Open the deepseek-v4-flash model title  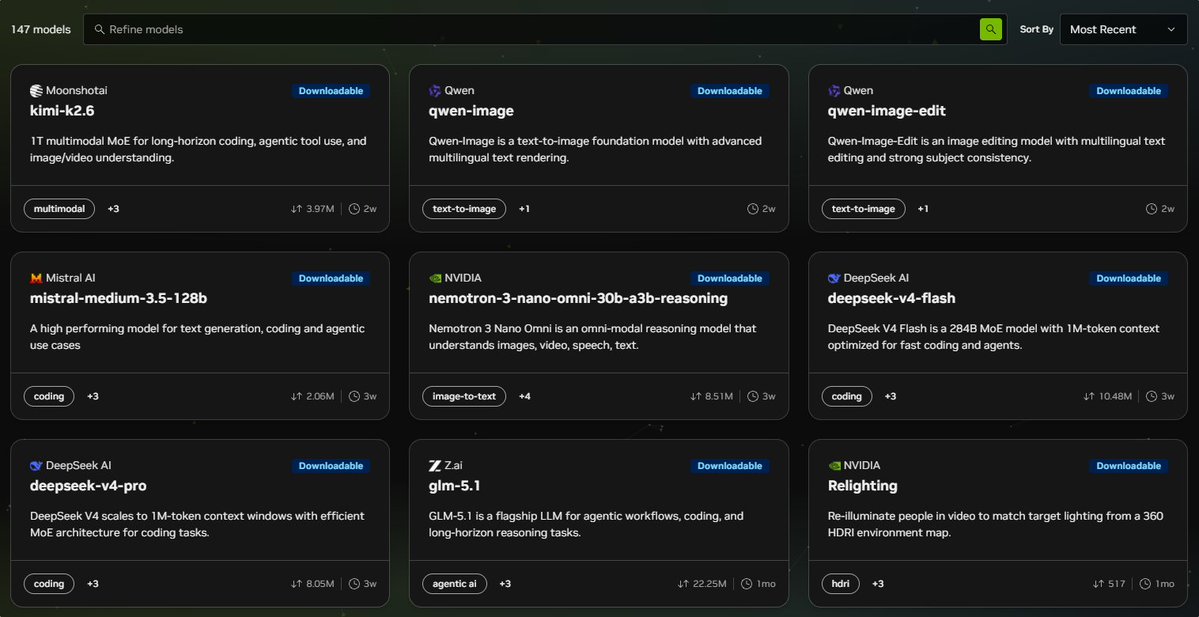[x=892, y=298]
